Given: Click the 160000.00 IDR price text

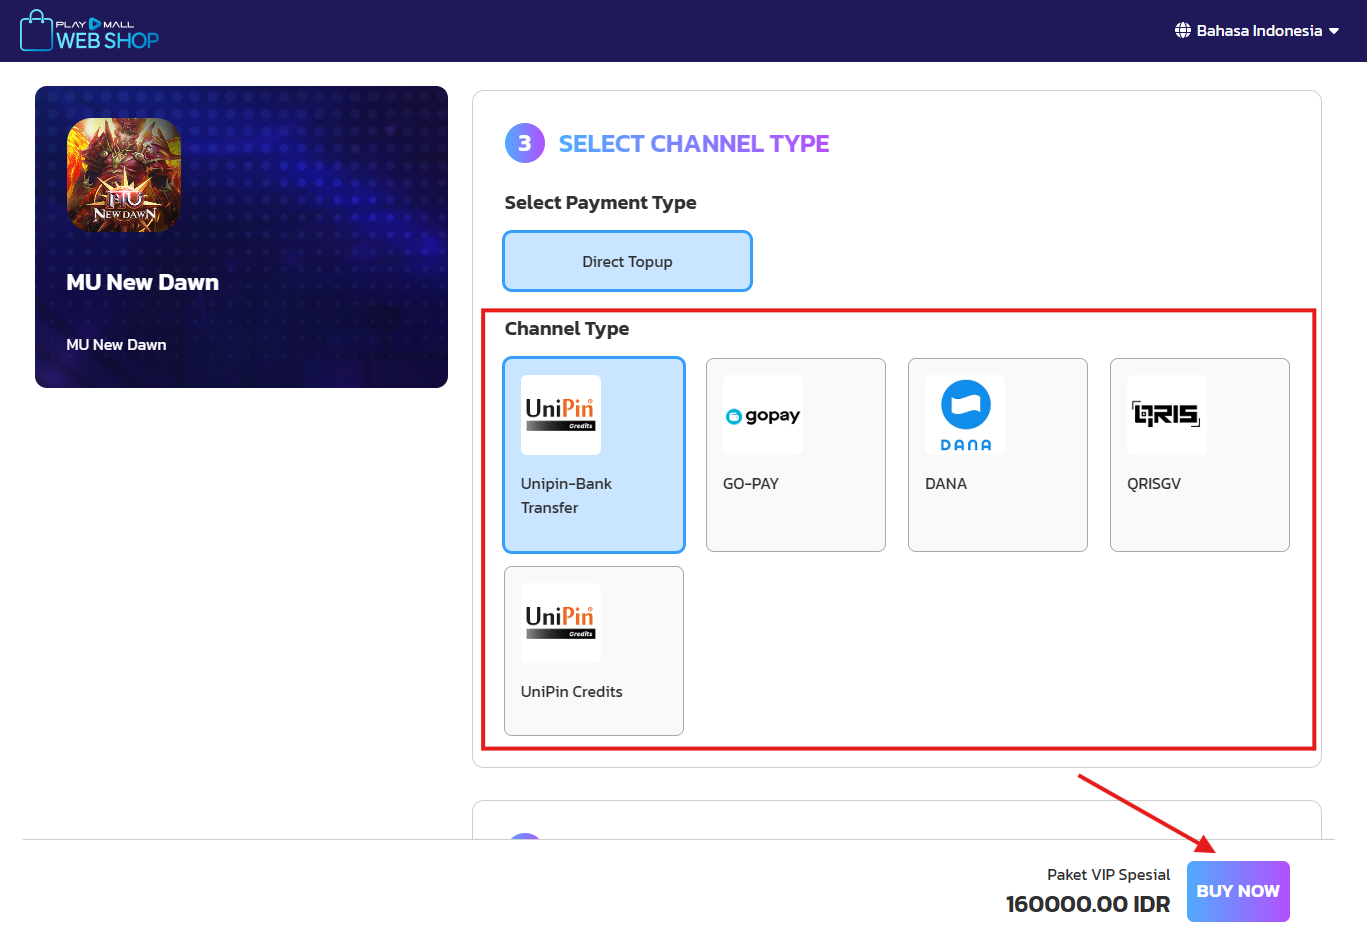Looking at the screenshot, I should 1088,904.
